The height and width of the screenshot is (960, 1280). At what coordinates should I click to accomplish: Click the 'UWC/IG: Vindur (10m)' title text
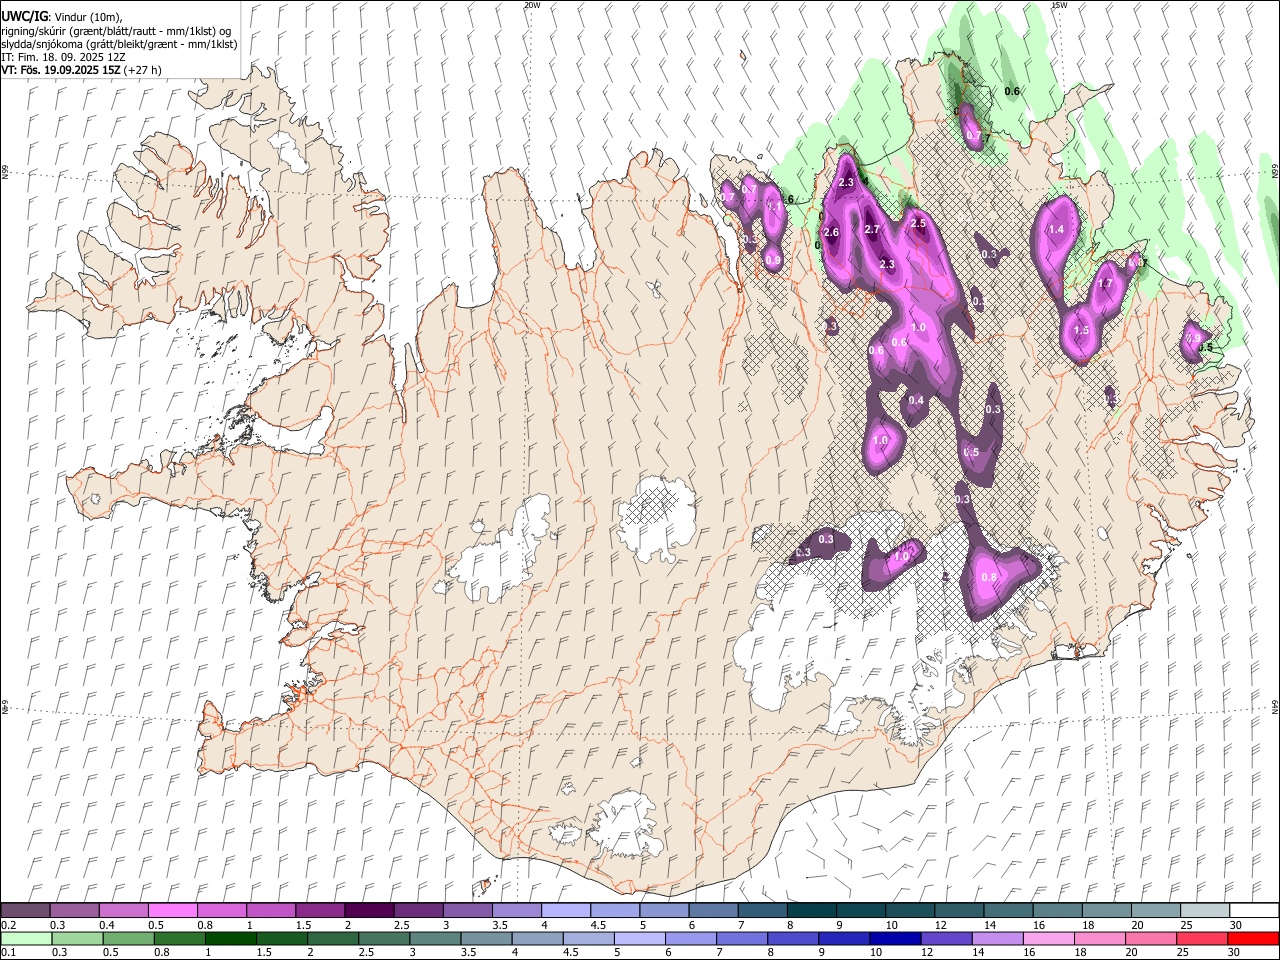[x=61, y=16]
